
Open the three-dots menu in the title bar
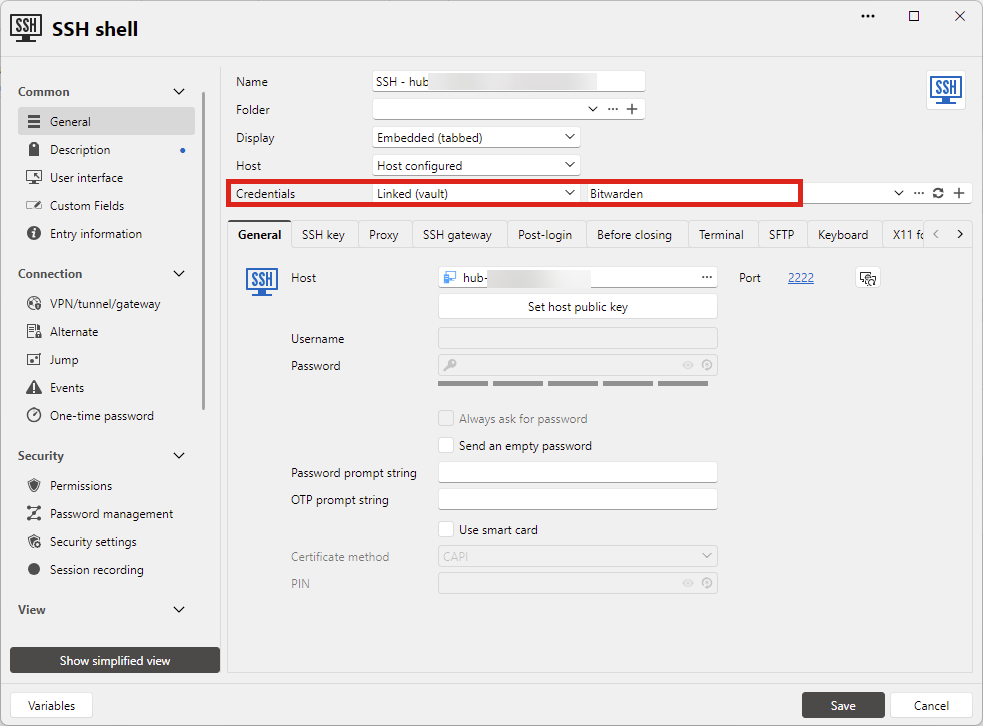868,16
